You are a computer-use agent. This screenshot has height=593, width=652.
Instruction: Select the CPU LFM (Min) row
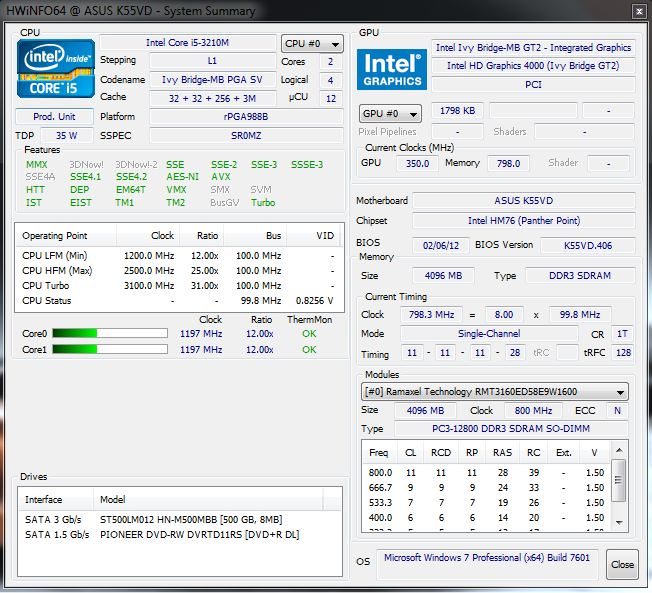pyautogui.click(x=179, y=256)
